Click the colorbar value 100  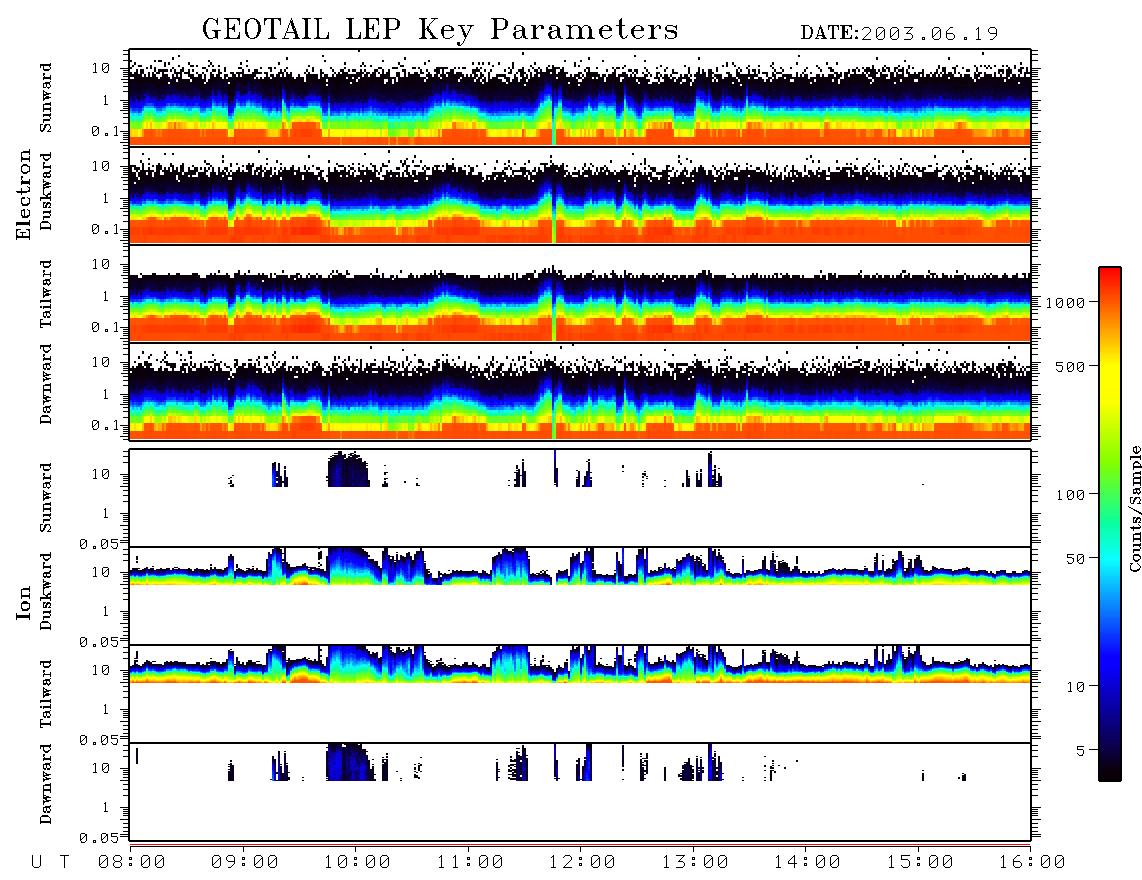click(1070, 495)
